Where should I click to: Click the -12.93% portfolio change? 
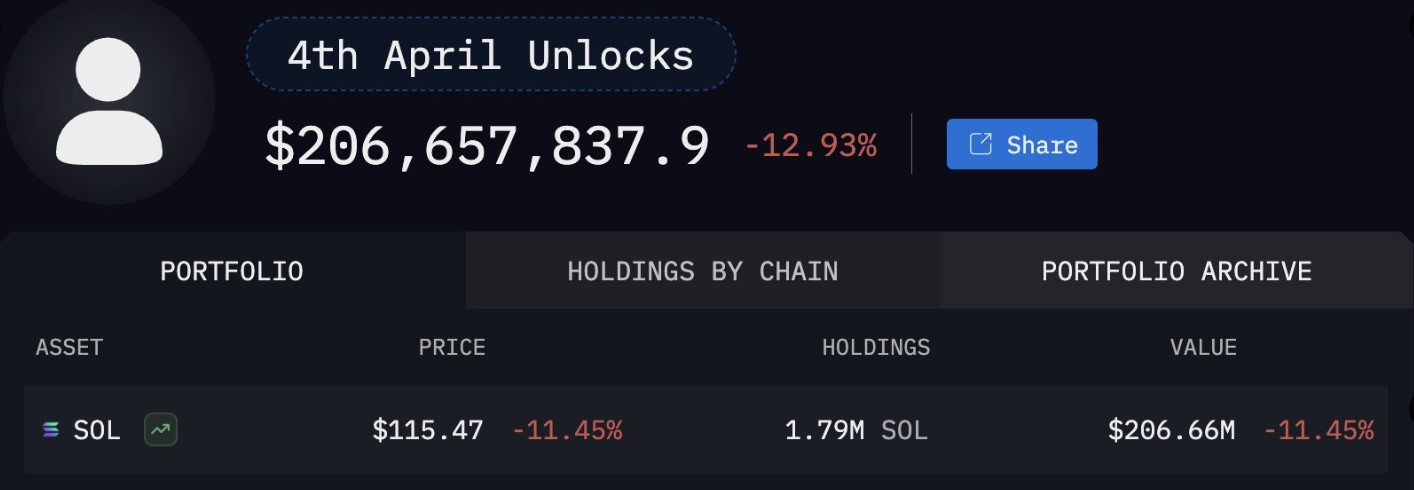click(x=810, y=146)
